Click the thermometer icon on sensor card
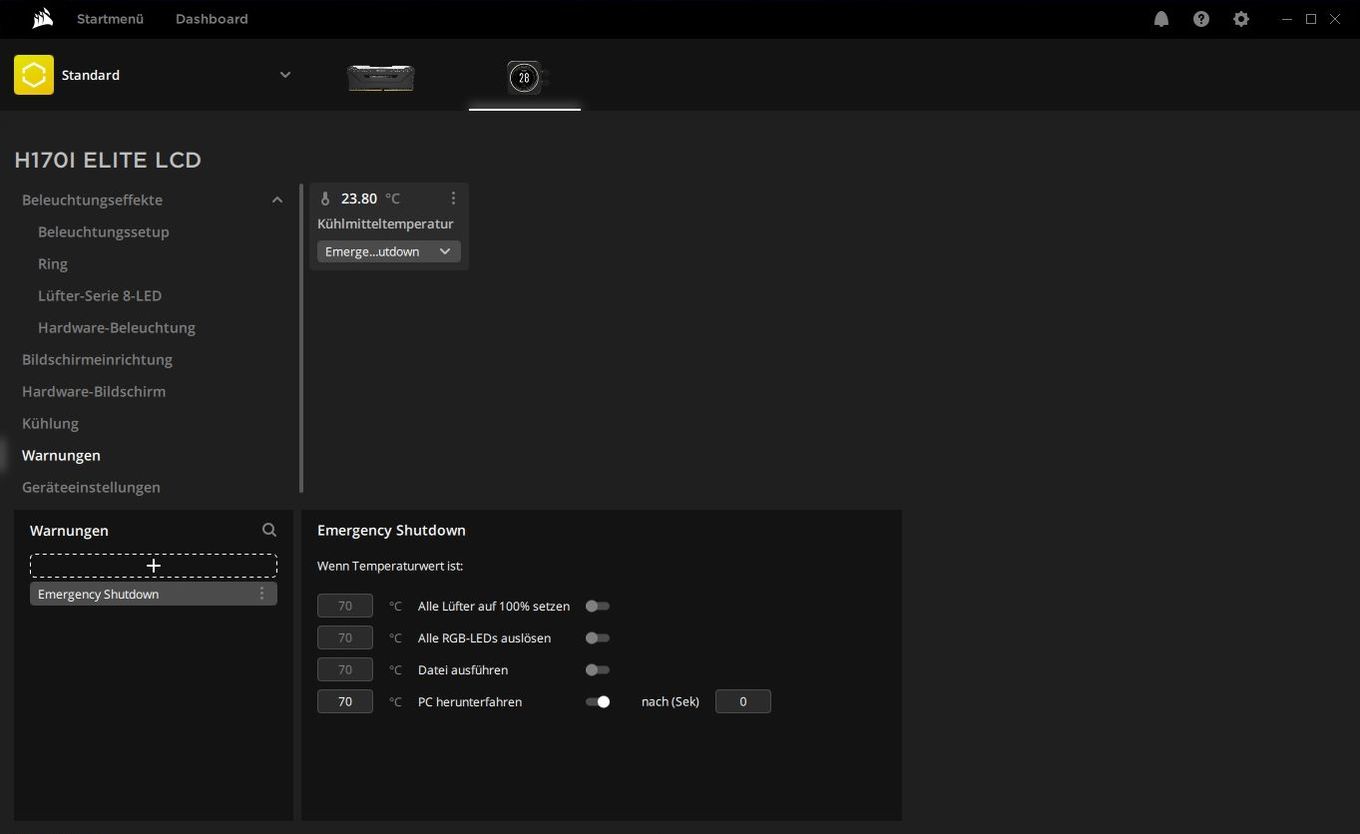 tap(325, 198)
